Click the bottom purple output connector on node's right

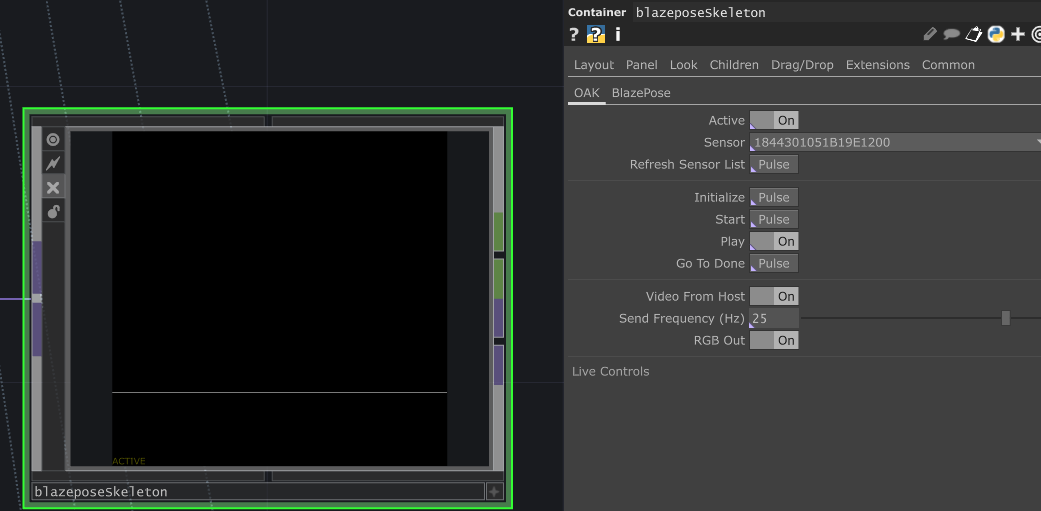pos(499,365)
